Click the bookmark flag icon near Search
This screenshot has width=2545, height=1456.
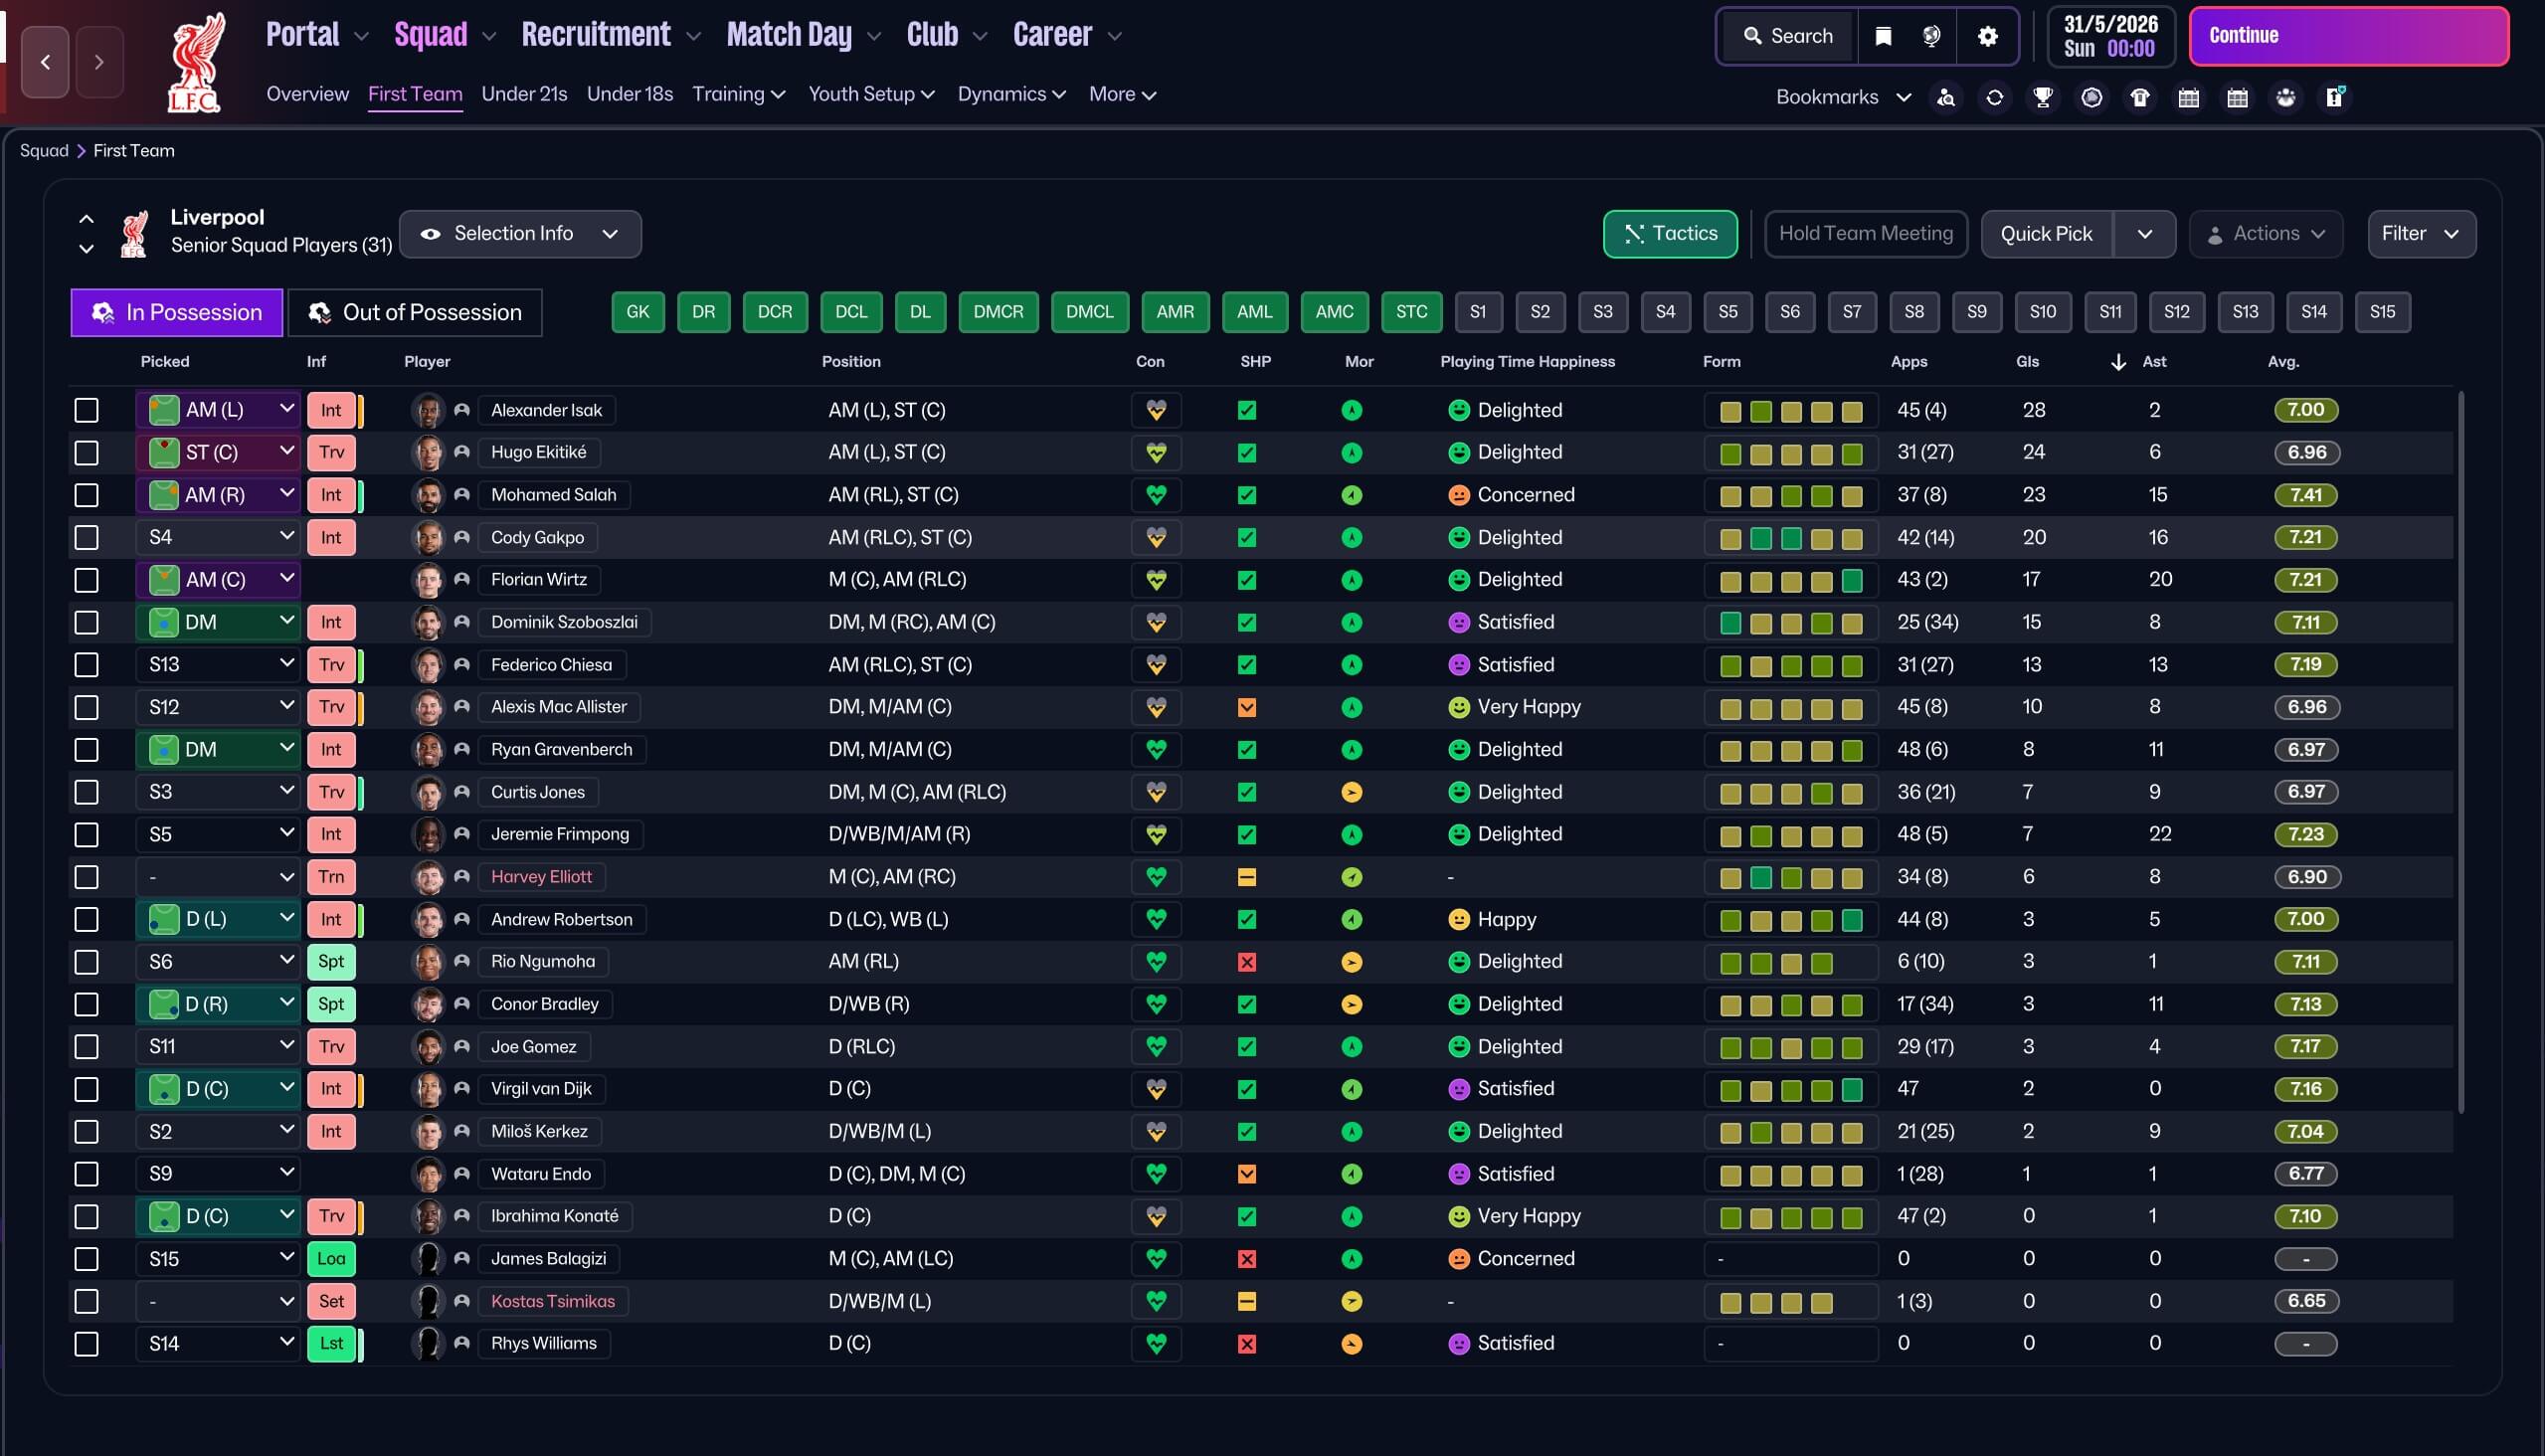point(1883,36)
